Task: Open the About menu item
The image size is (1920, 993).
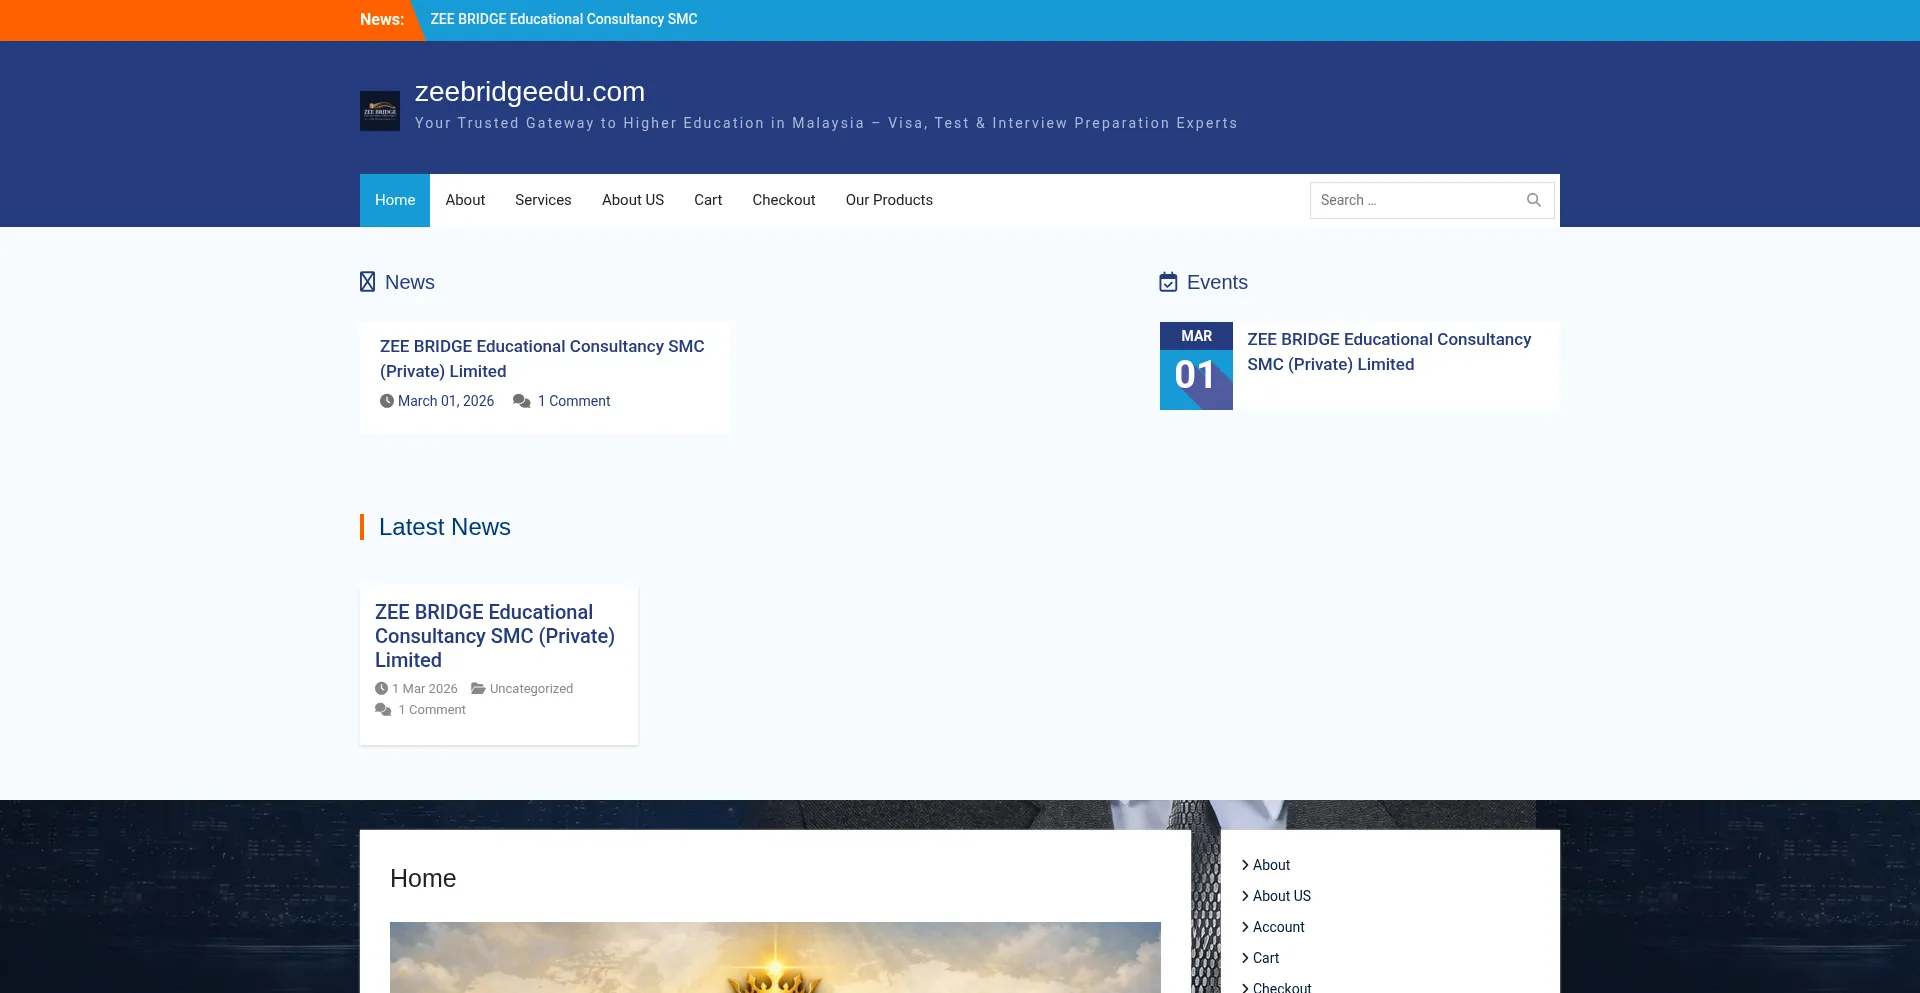Action: [465, 200]
